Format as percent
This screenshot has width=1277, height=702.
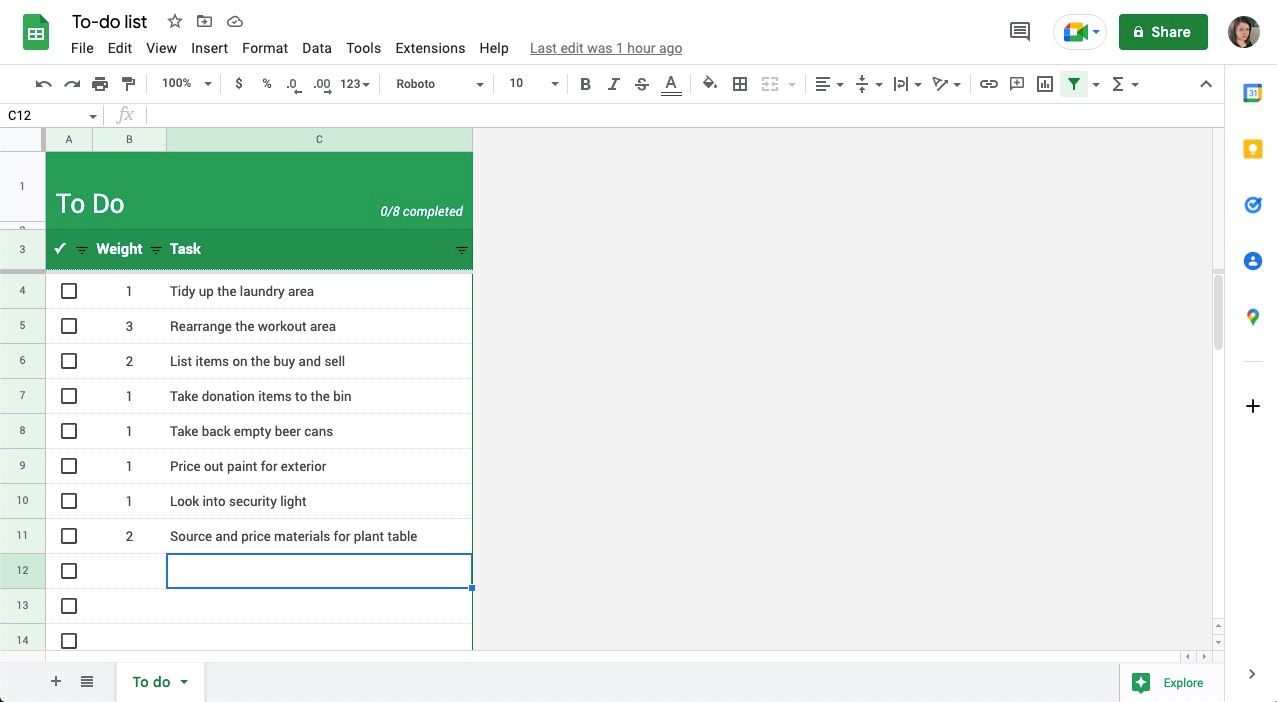pyautogui.click(x=267, y=84)
